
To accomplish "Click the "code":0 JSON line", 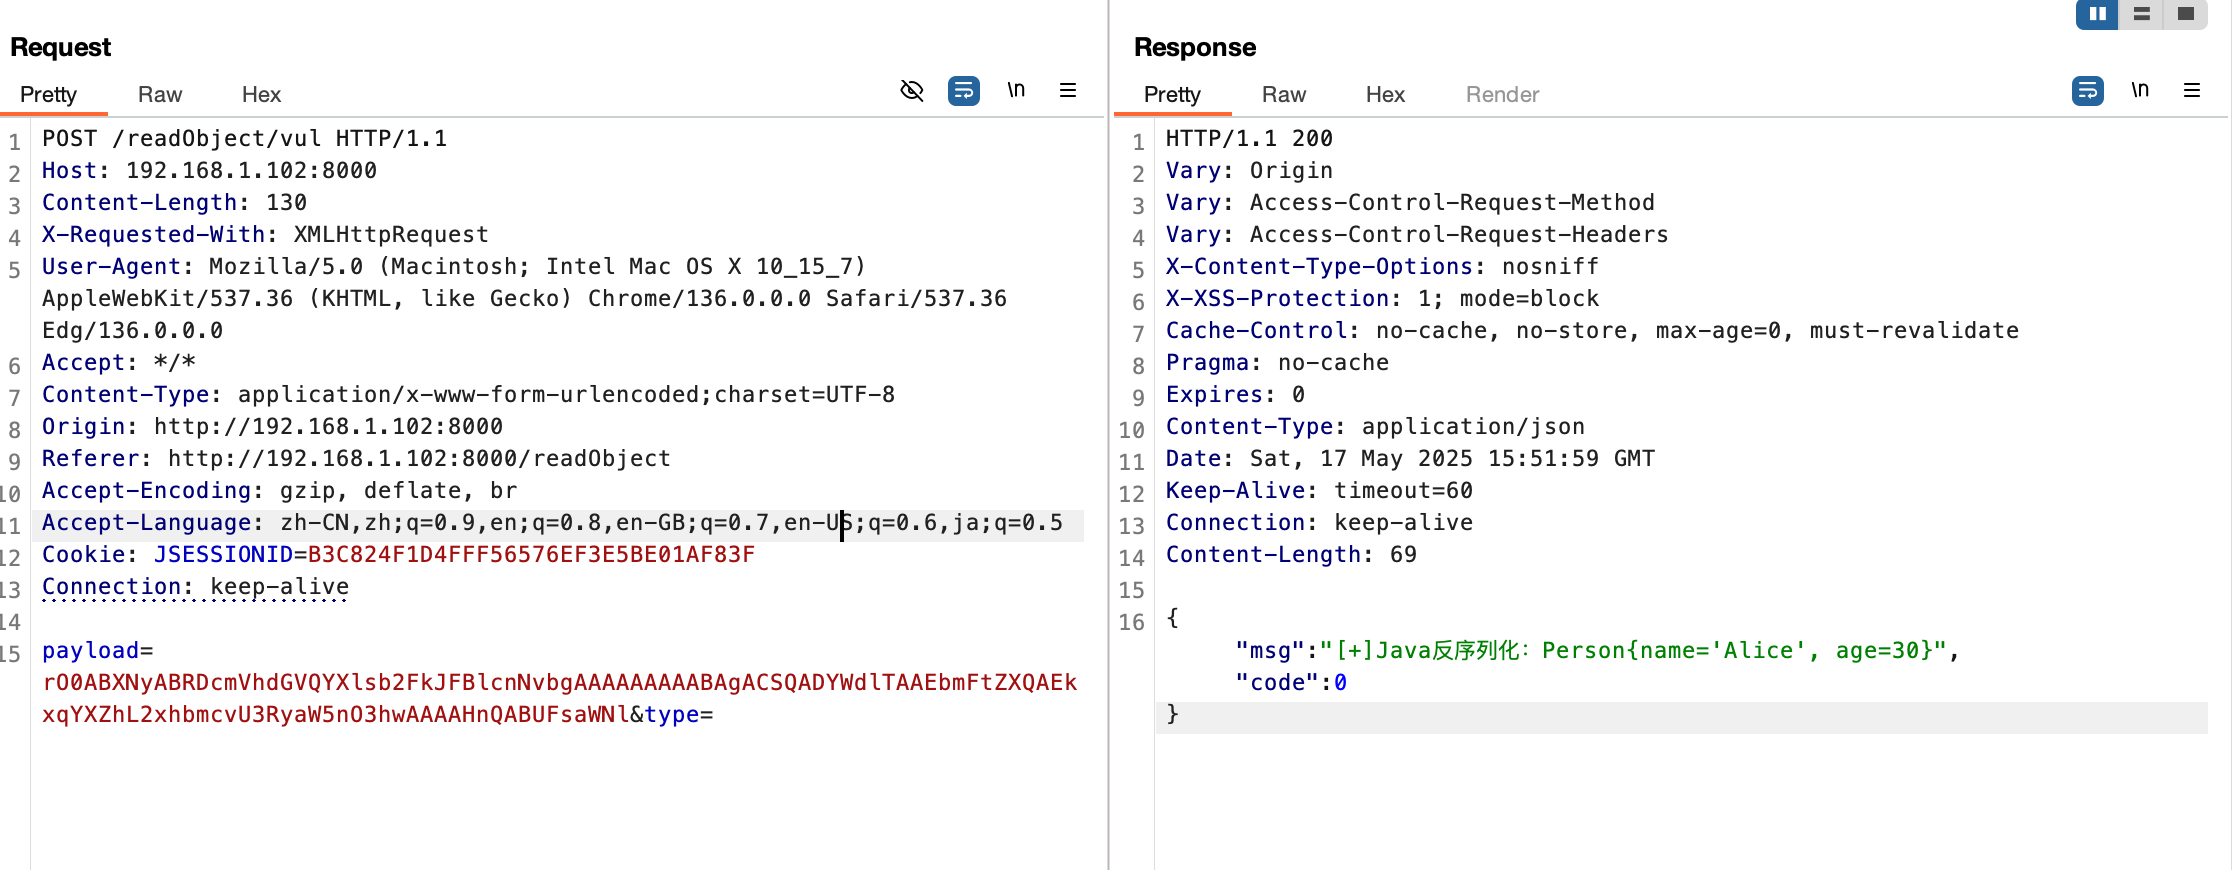I will (1291, 682).
